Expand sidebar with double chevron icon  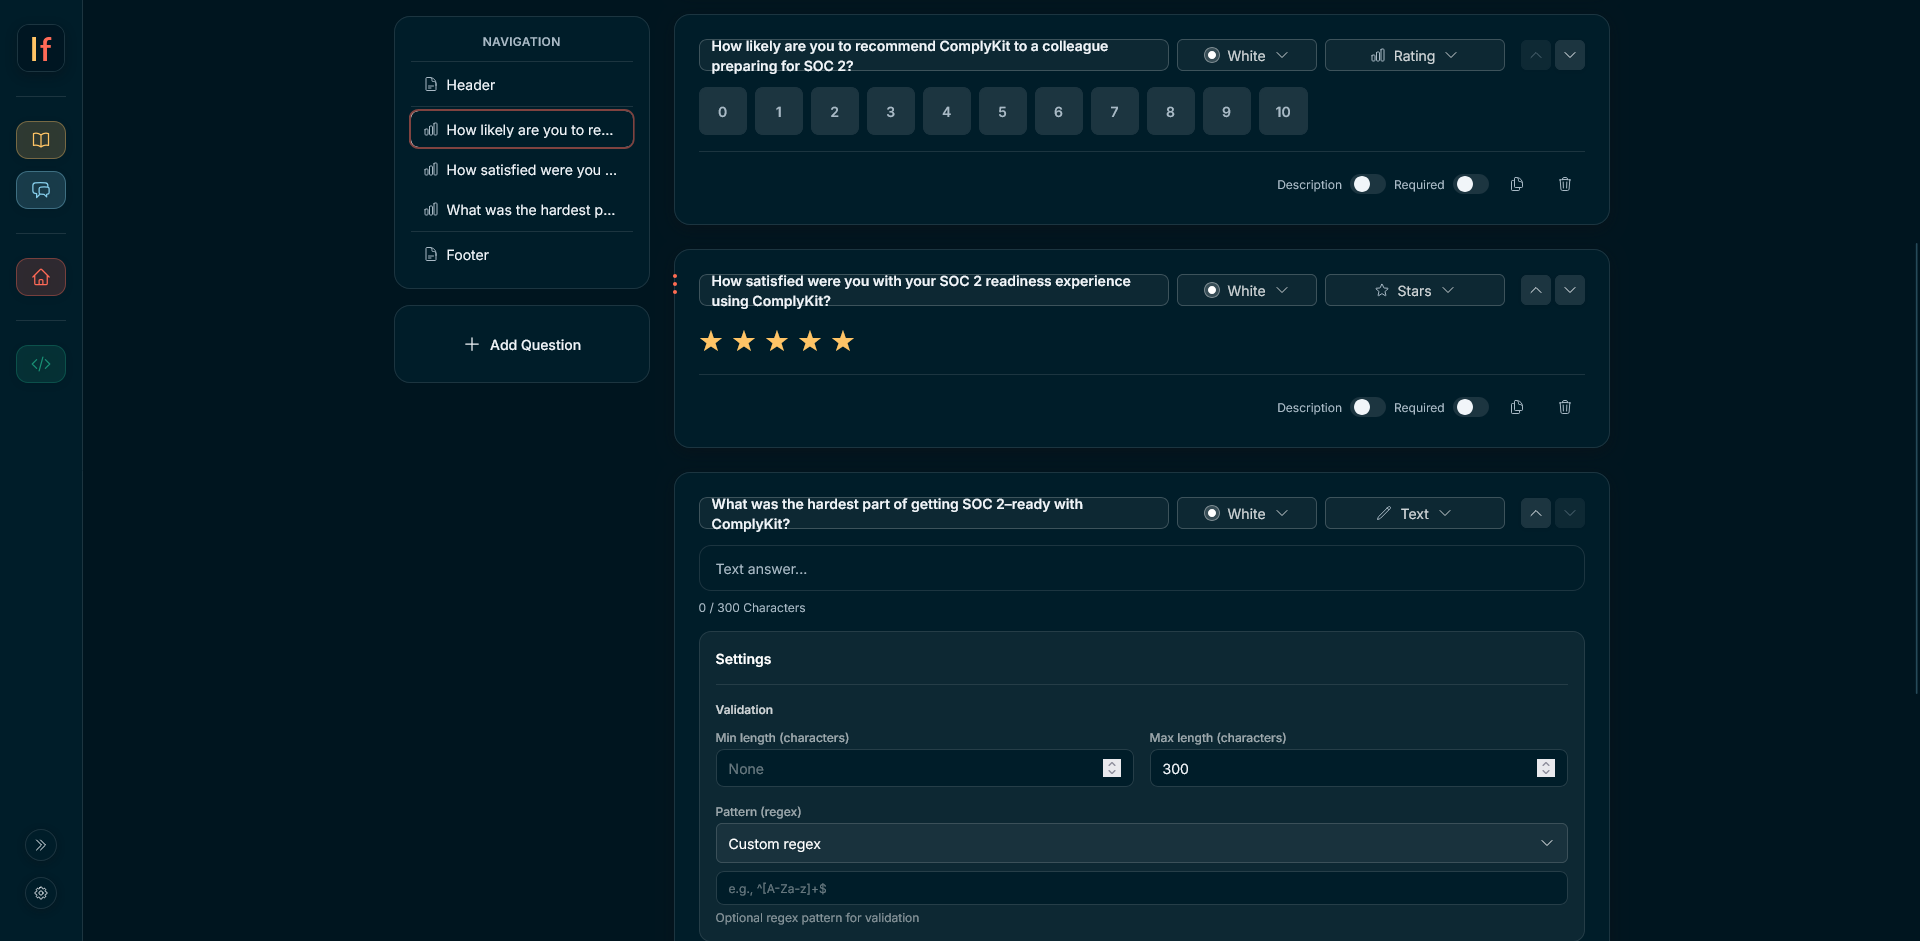[x=41, y=845]
